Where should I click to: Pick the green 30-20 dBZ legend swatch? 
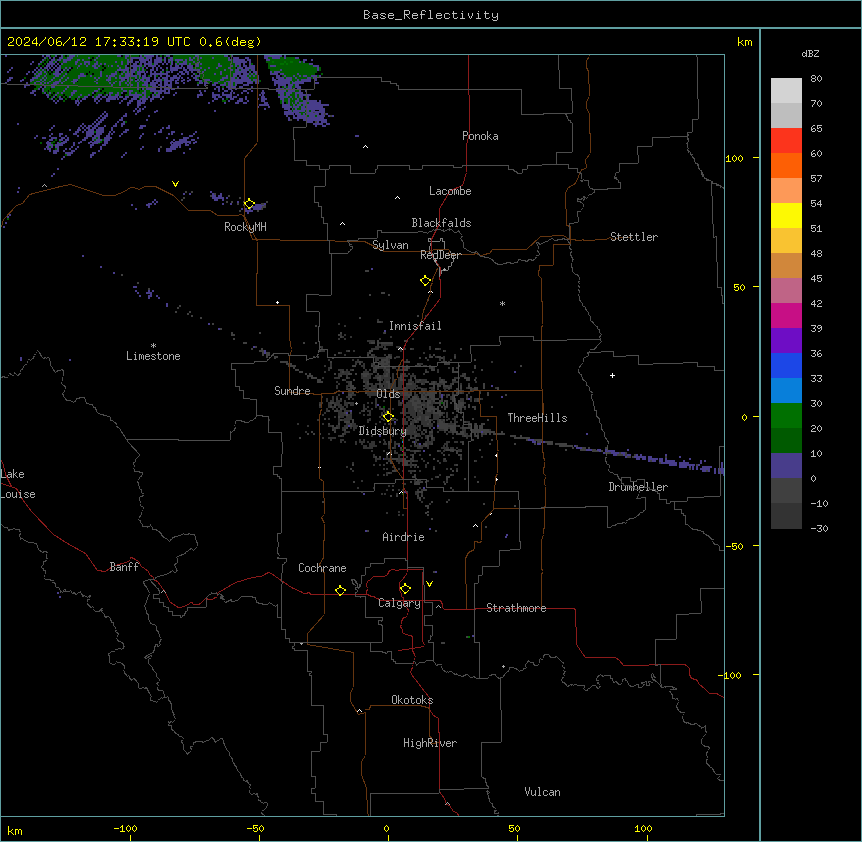(786, 416)
